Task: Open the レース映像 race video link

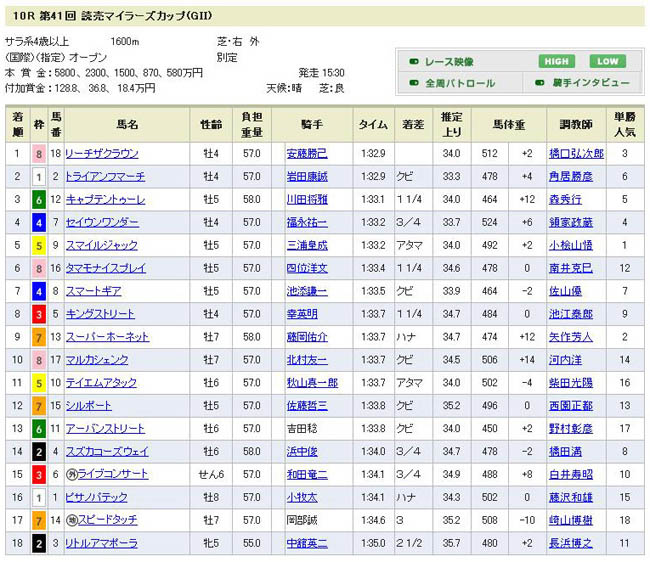Action: [x=454, y=62]
